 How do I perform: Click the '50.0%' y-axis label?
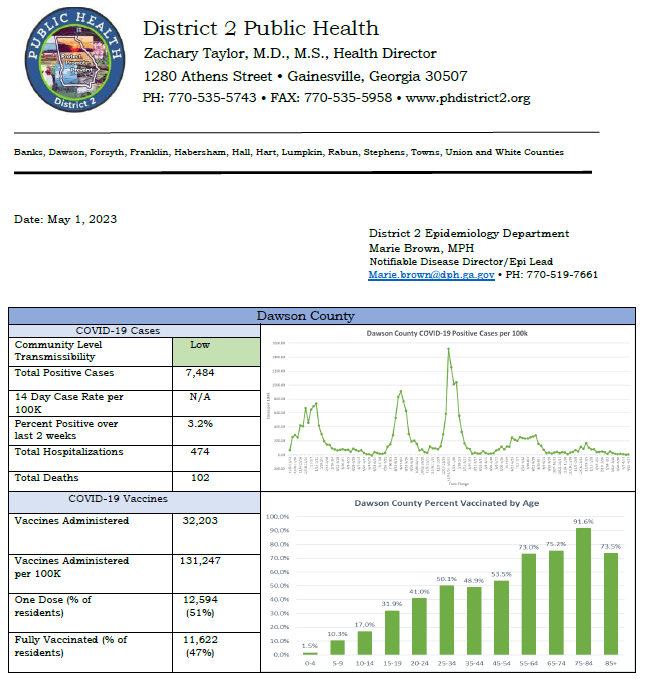[x=279, y=585]
